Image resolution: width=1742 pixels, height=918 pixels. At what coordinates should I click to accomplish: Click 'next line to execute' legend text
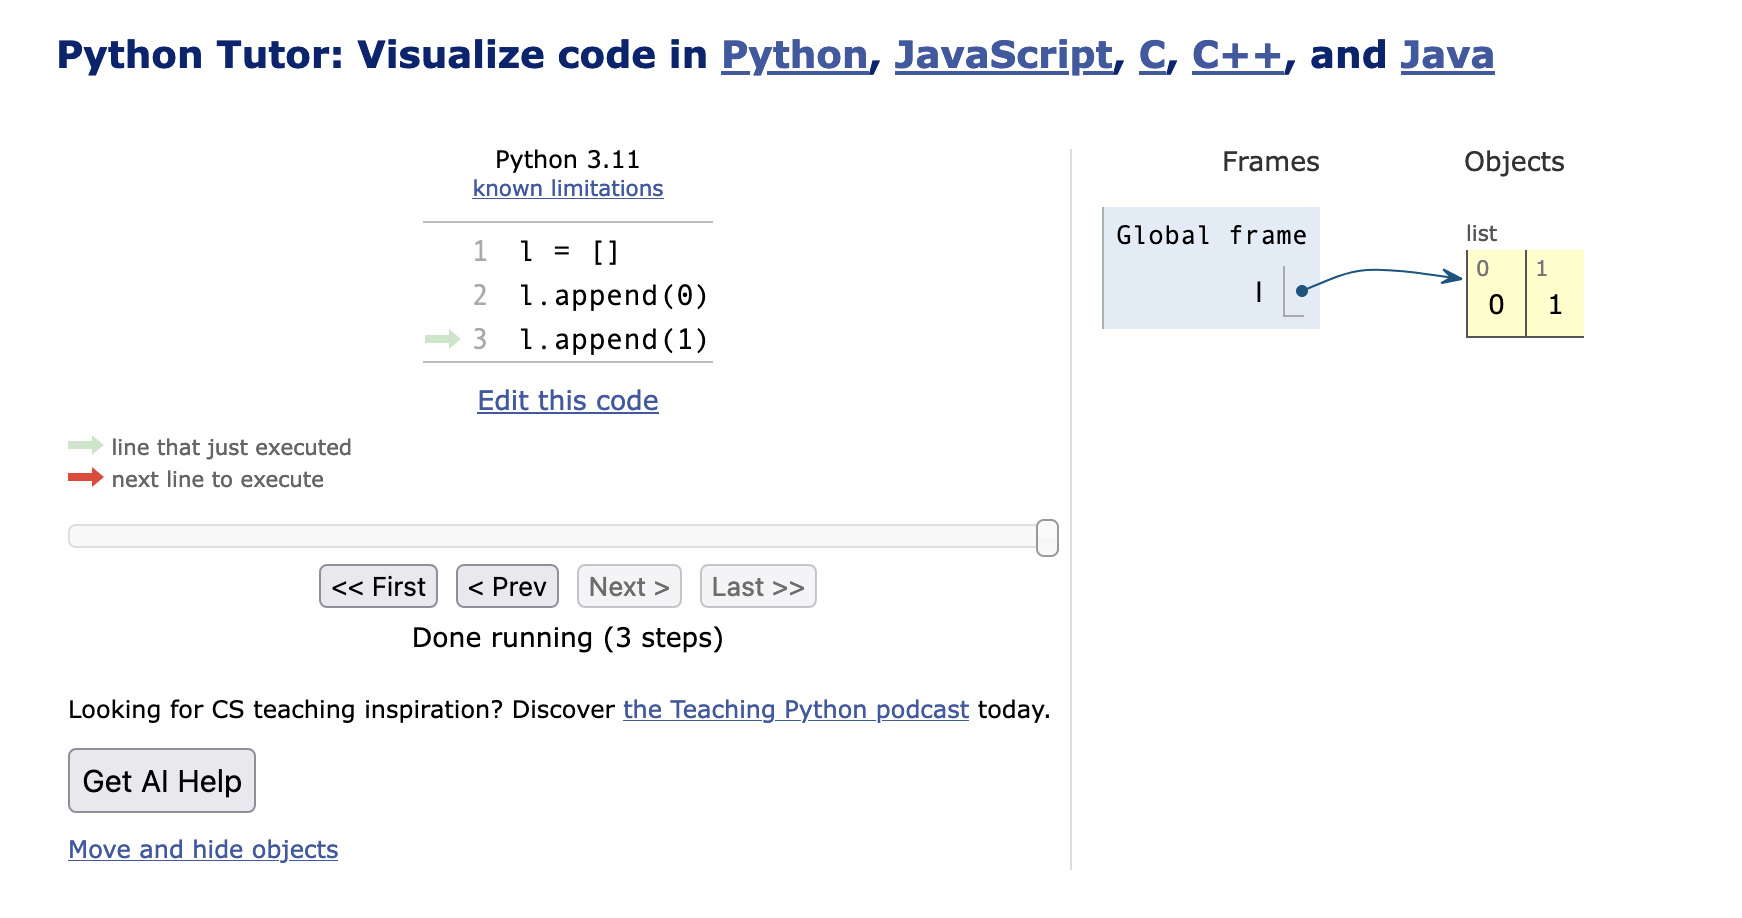pos(218,479)
